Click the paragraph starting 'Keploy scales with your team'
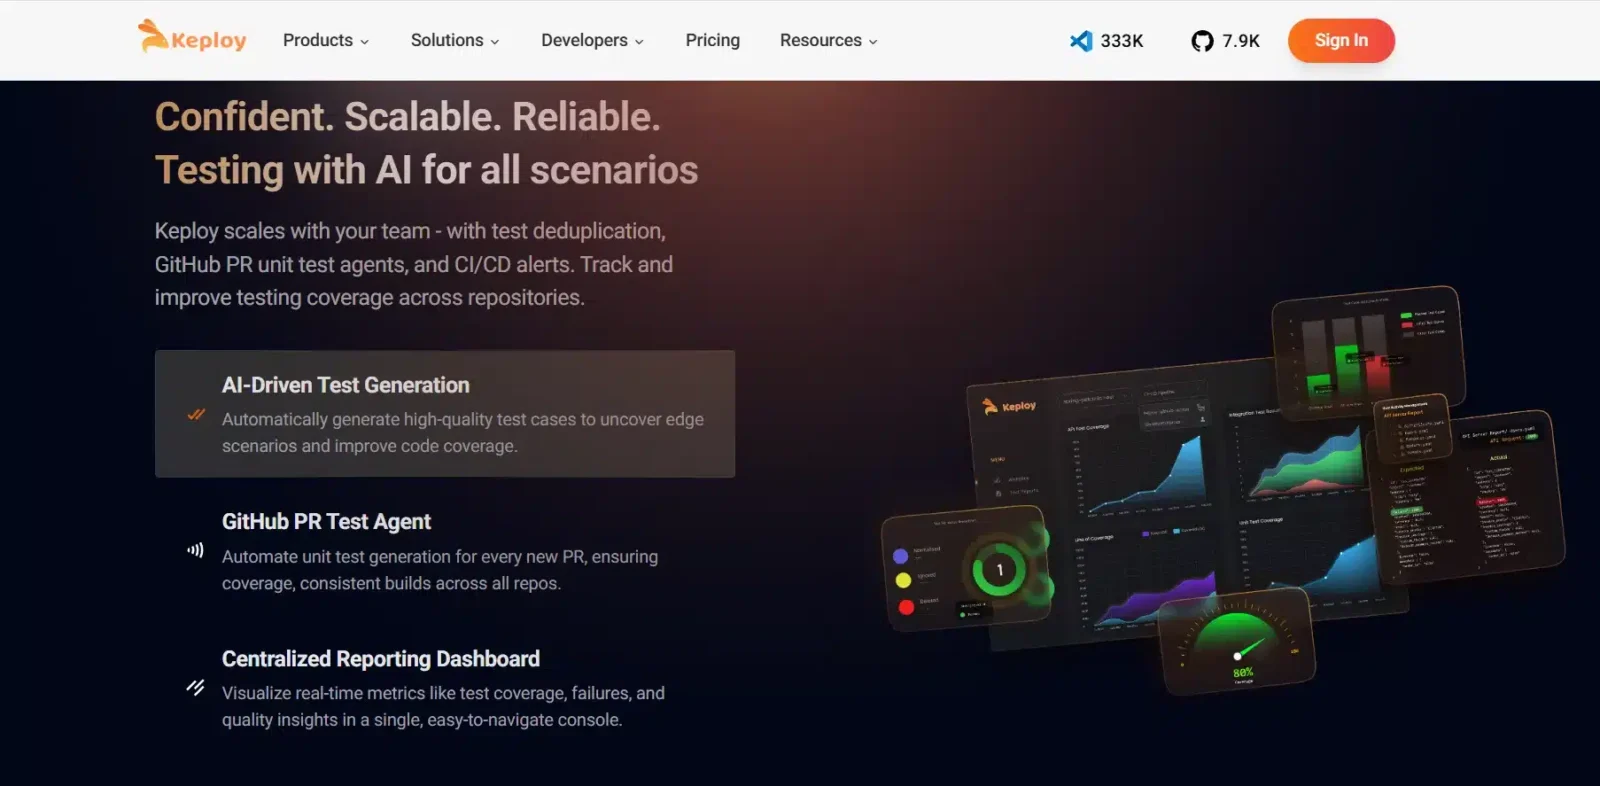The height and width of the screenshot is (786, 1600). pos(414,264)
